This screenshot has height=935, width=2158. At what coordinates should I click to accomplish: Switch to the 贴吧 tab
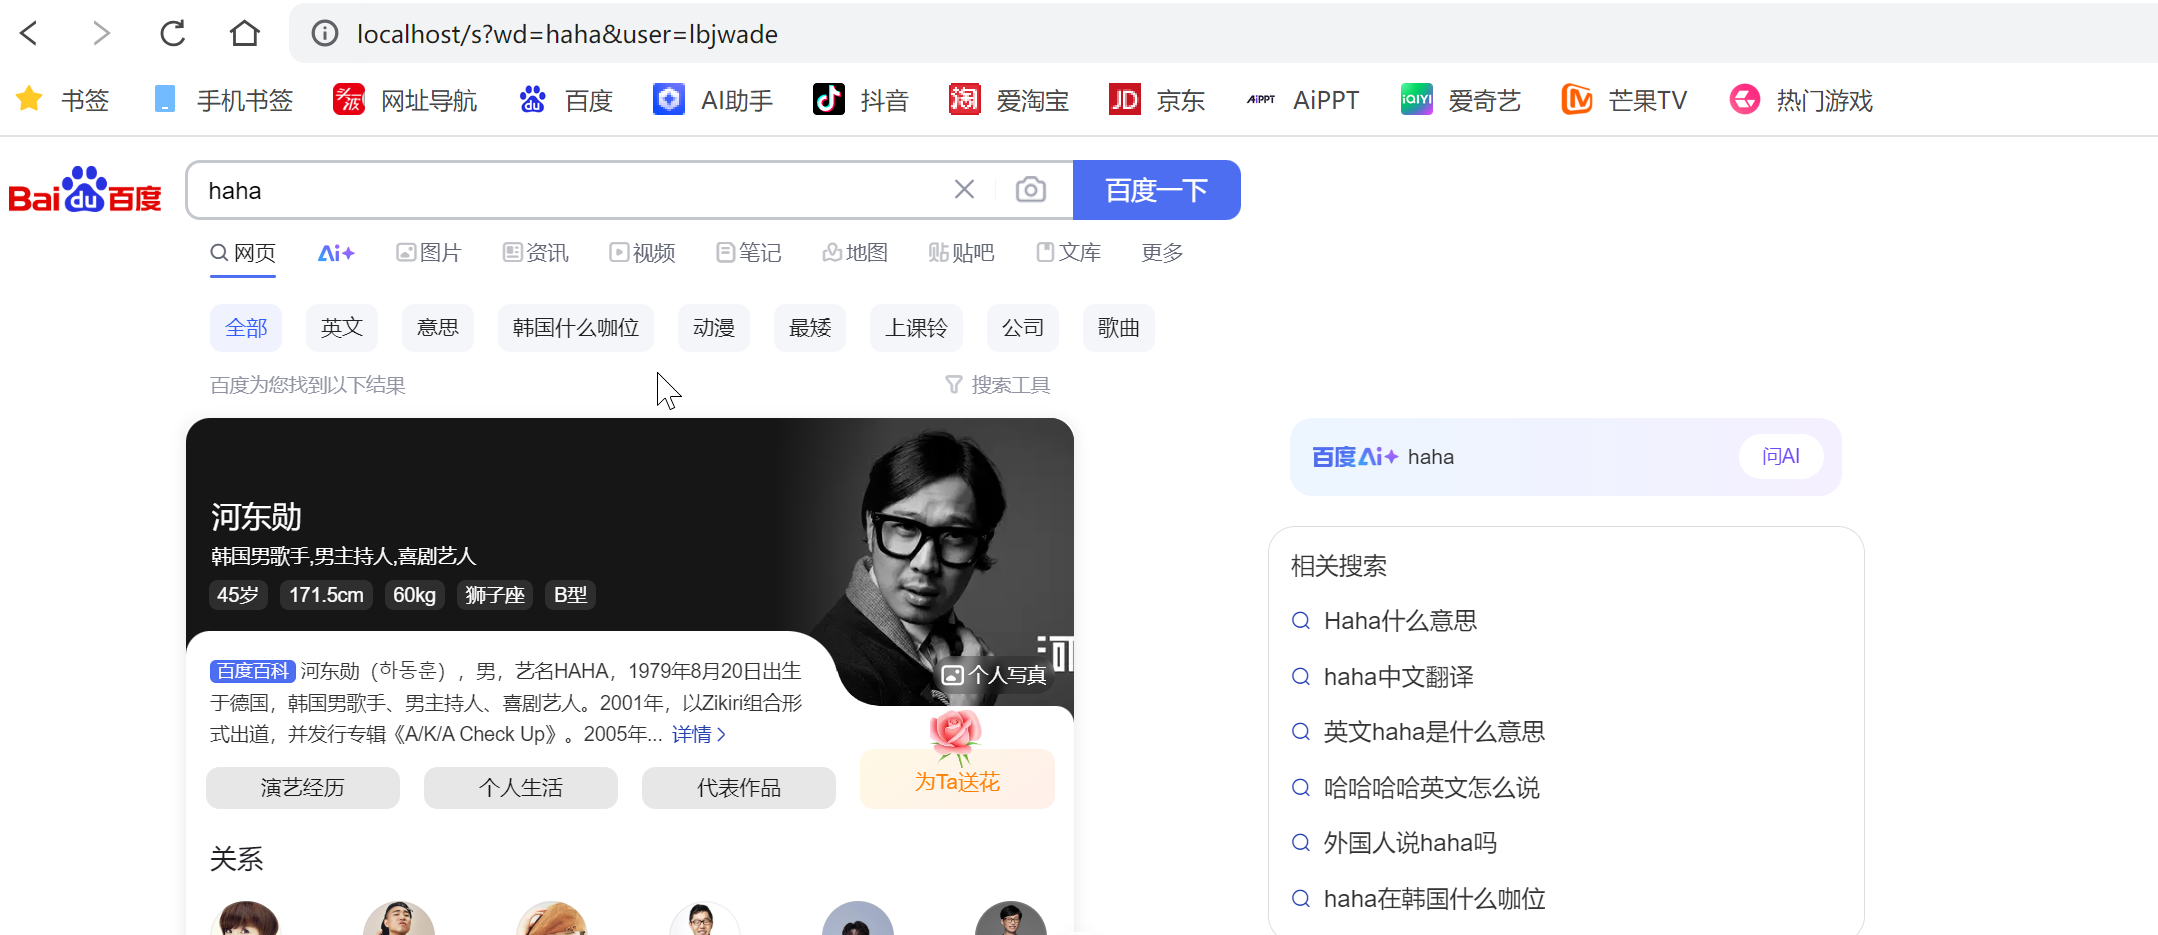(x=962, y=253)
